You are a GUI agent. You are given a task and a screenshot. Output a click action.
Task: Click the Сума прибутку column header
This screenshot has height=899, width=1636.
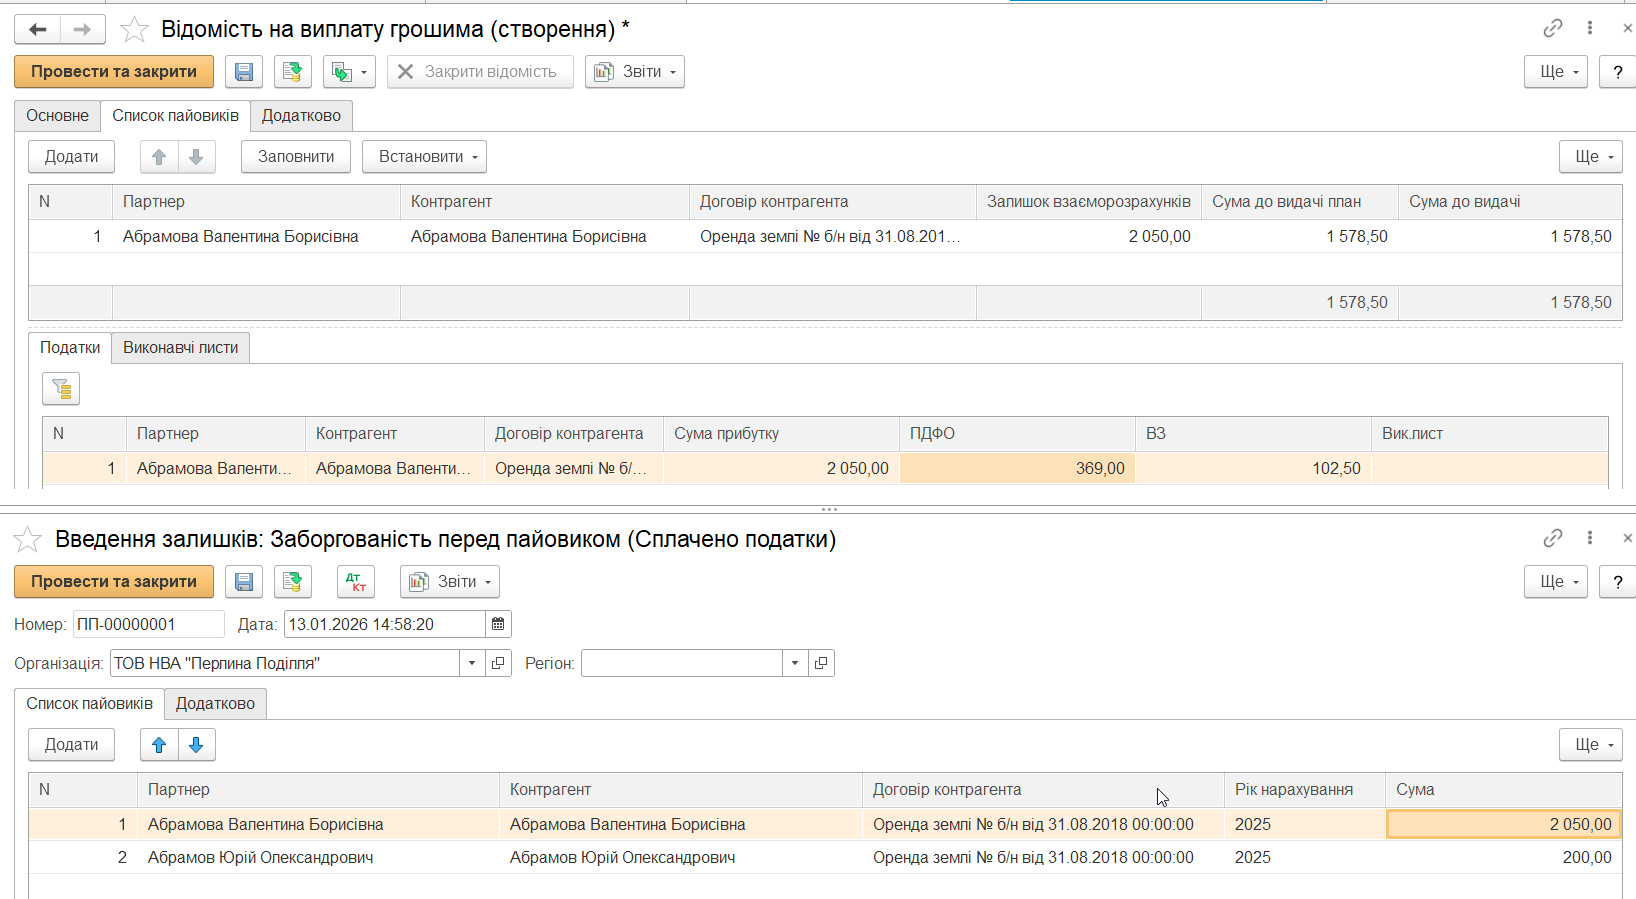click(x=782, y=434)
